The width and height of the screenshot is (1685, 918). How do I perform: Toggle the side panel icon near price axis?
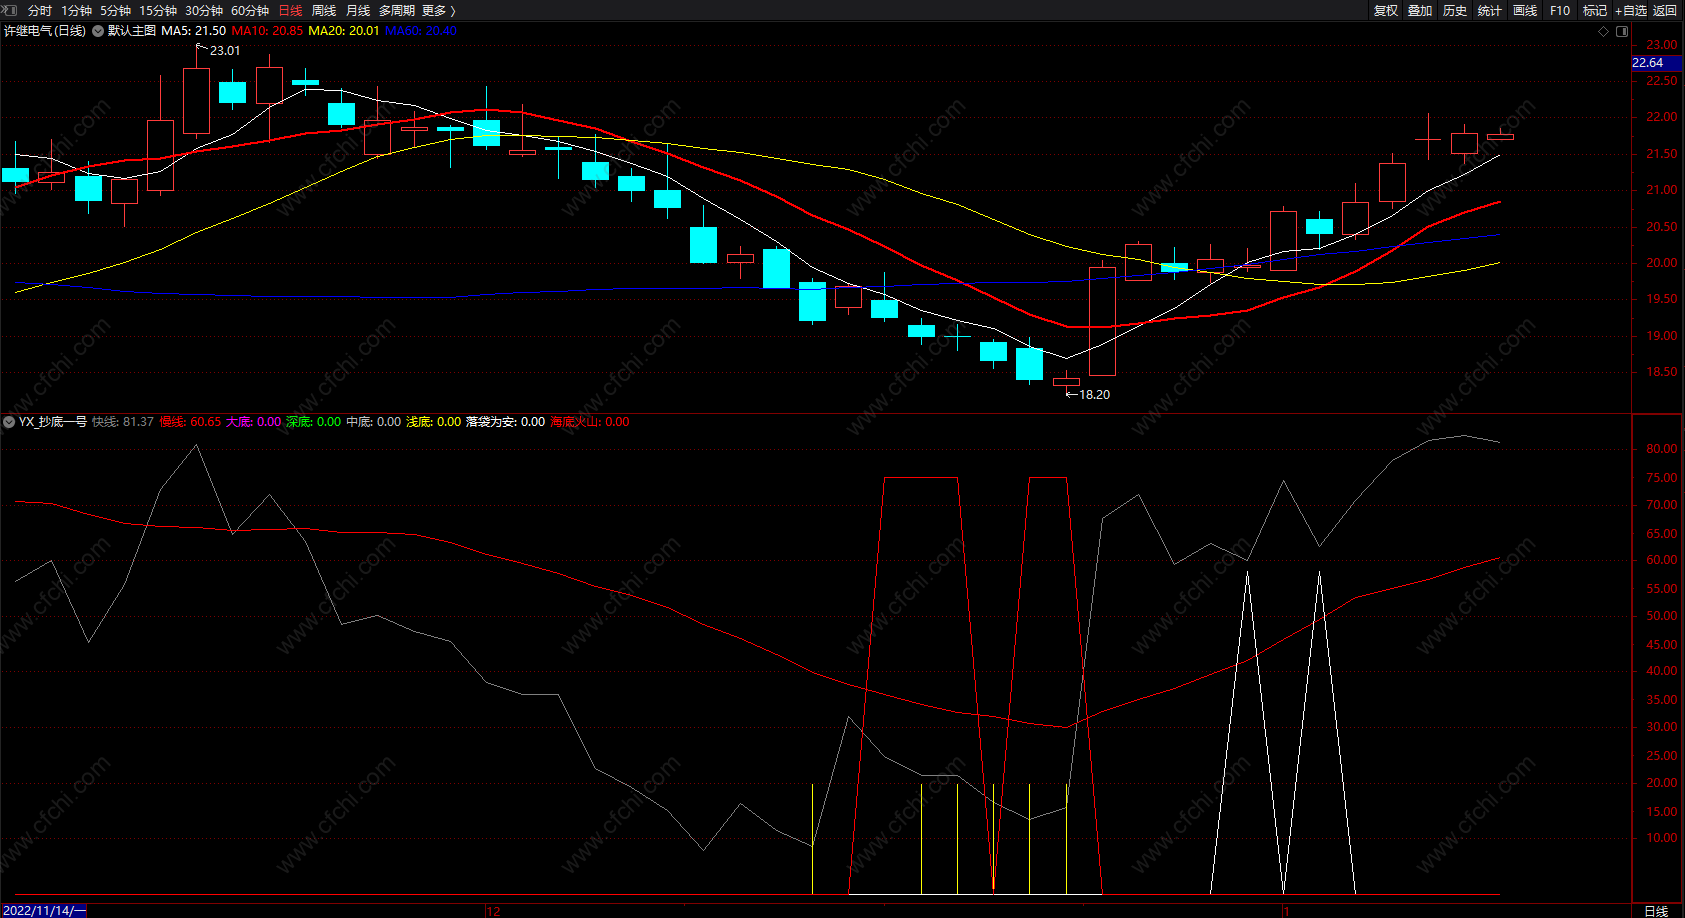1622,31
